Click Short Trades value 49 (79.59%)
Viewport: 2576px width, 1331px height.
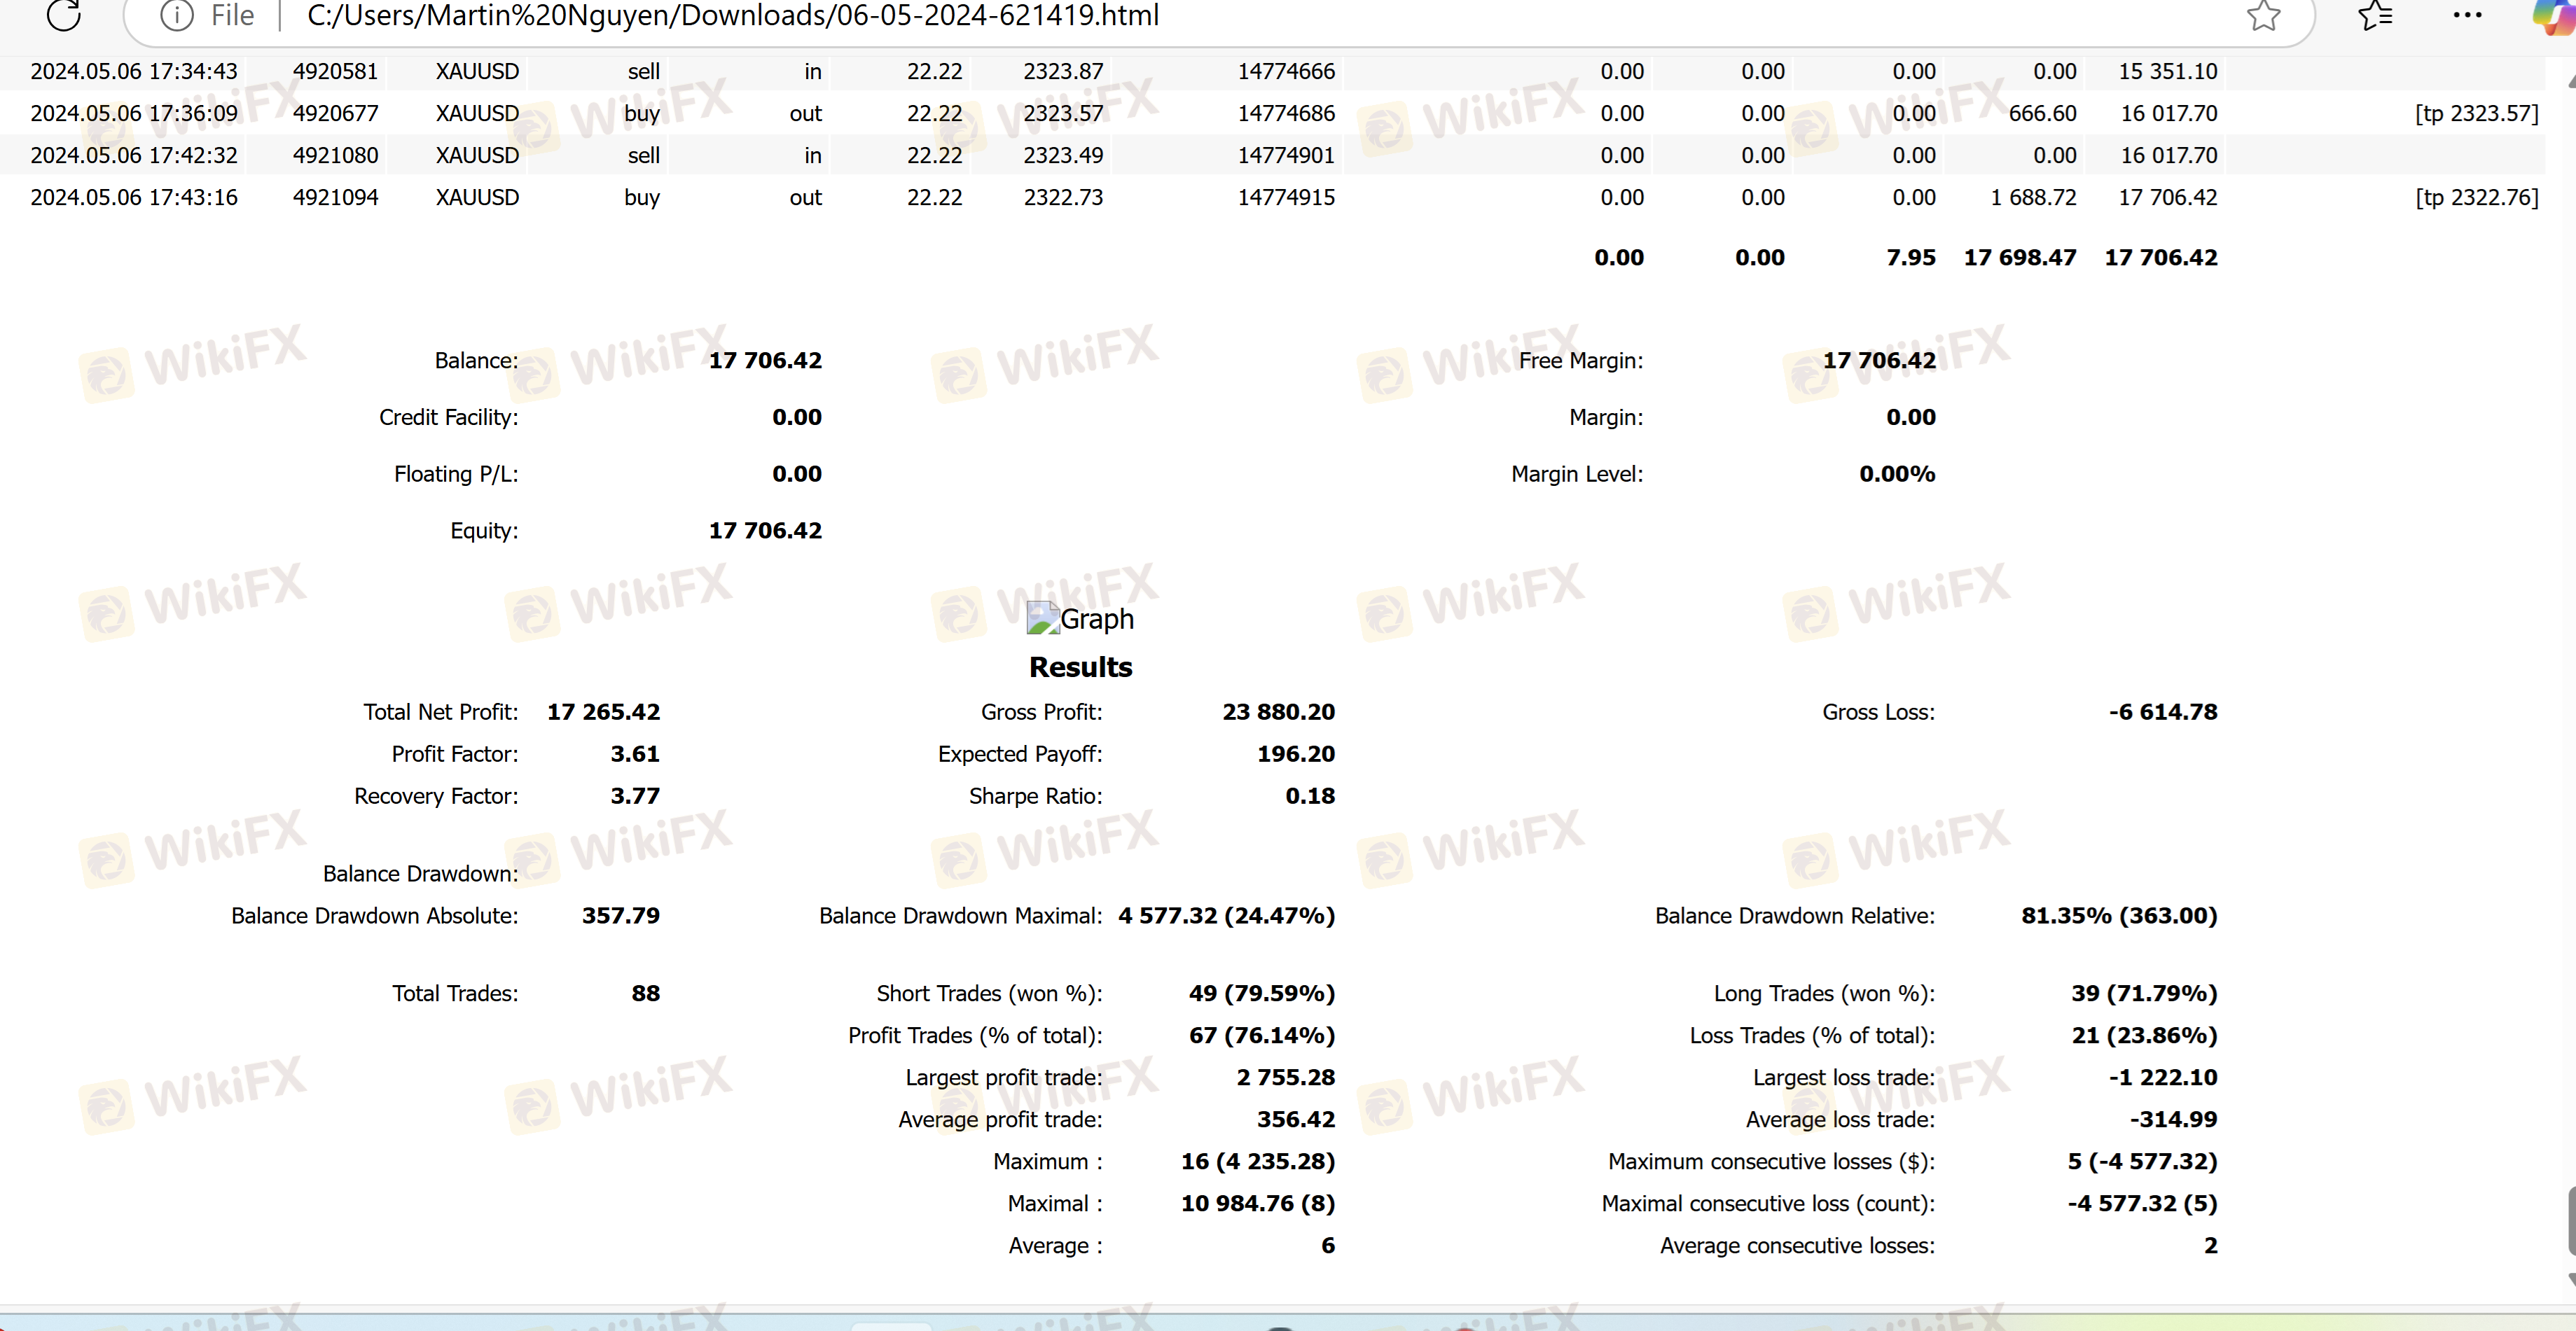tap(1262, 994)
